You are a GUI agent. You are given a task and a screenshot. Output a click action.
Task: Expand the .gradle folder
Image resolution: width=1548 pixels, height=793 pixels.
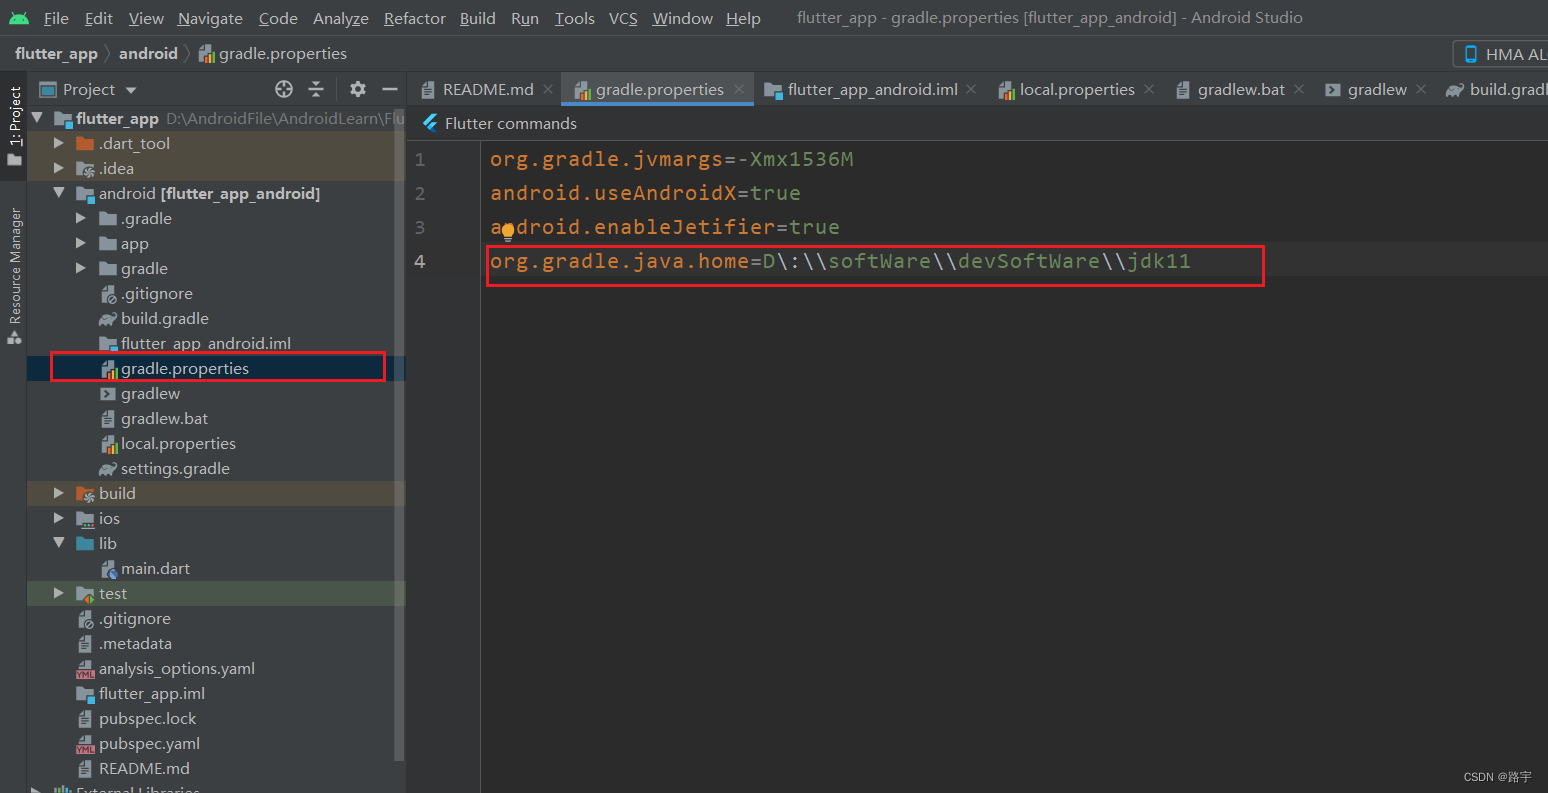(81, 218)
